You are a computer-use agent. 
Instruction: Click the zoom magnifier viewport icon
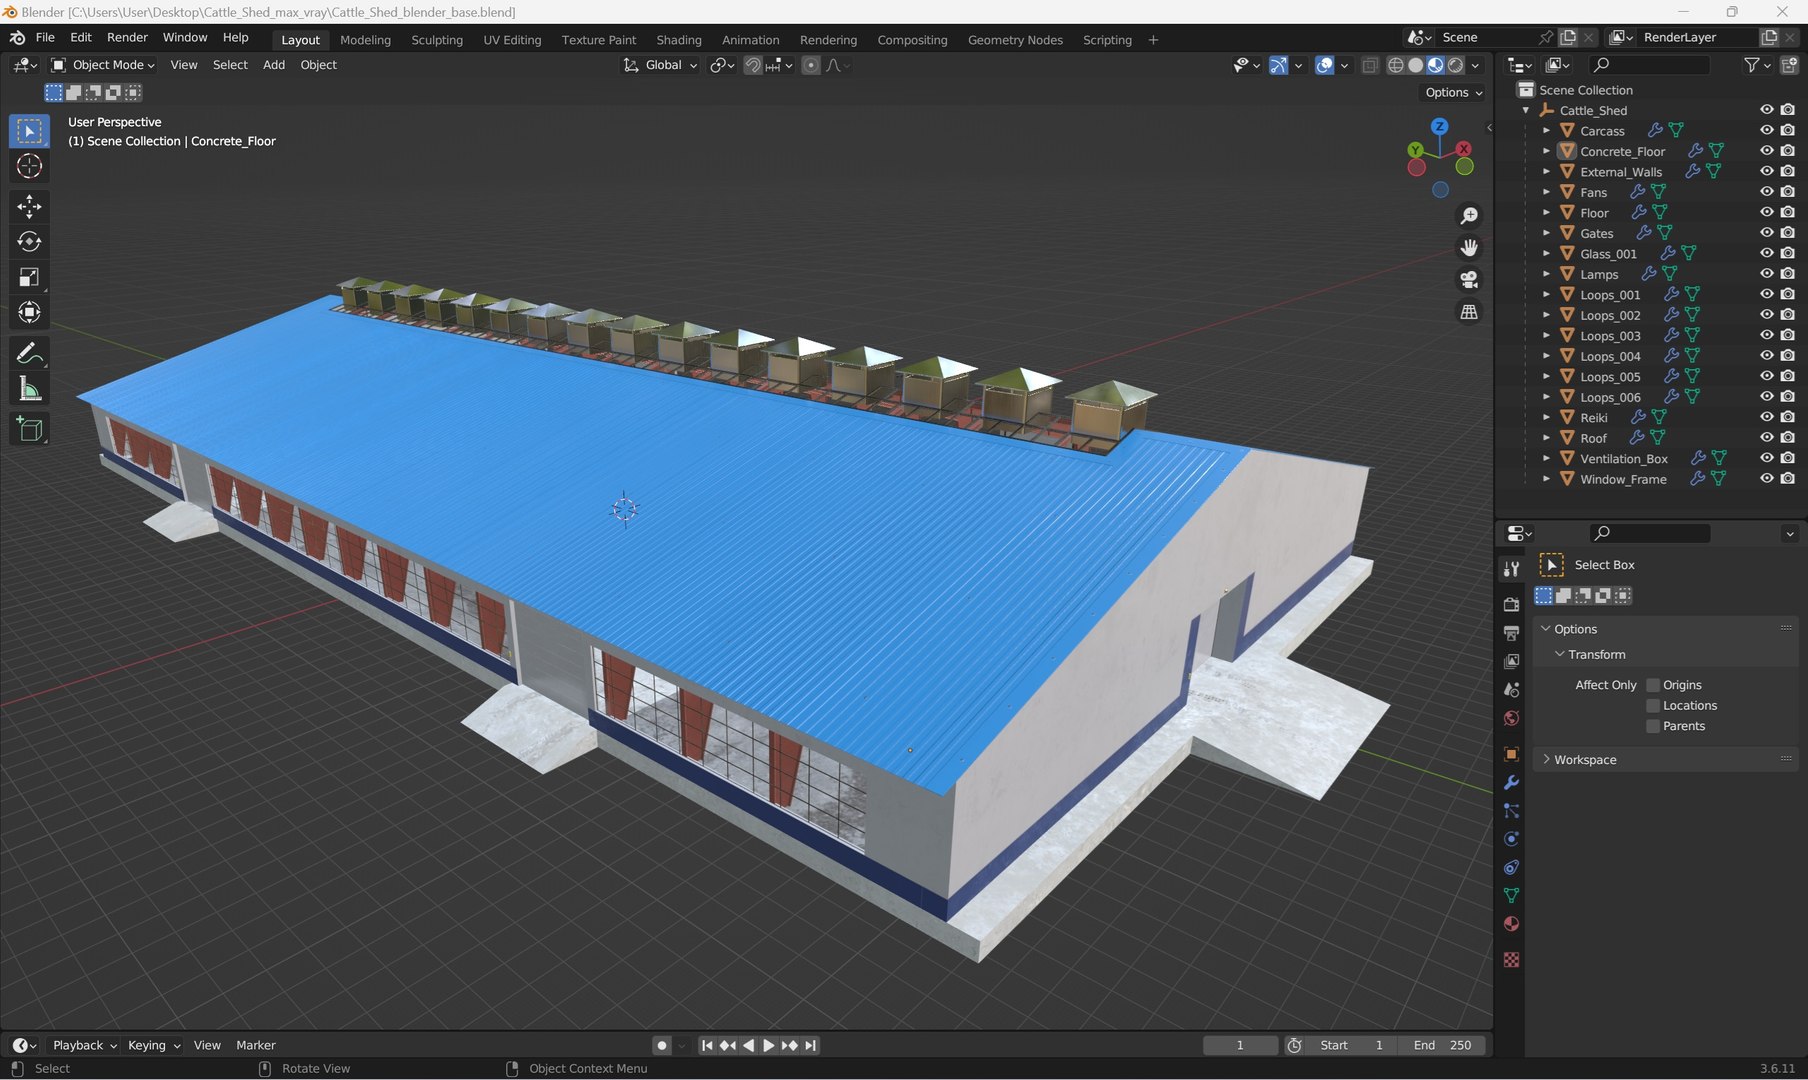pos(1469,216)
